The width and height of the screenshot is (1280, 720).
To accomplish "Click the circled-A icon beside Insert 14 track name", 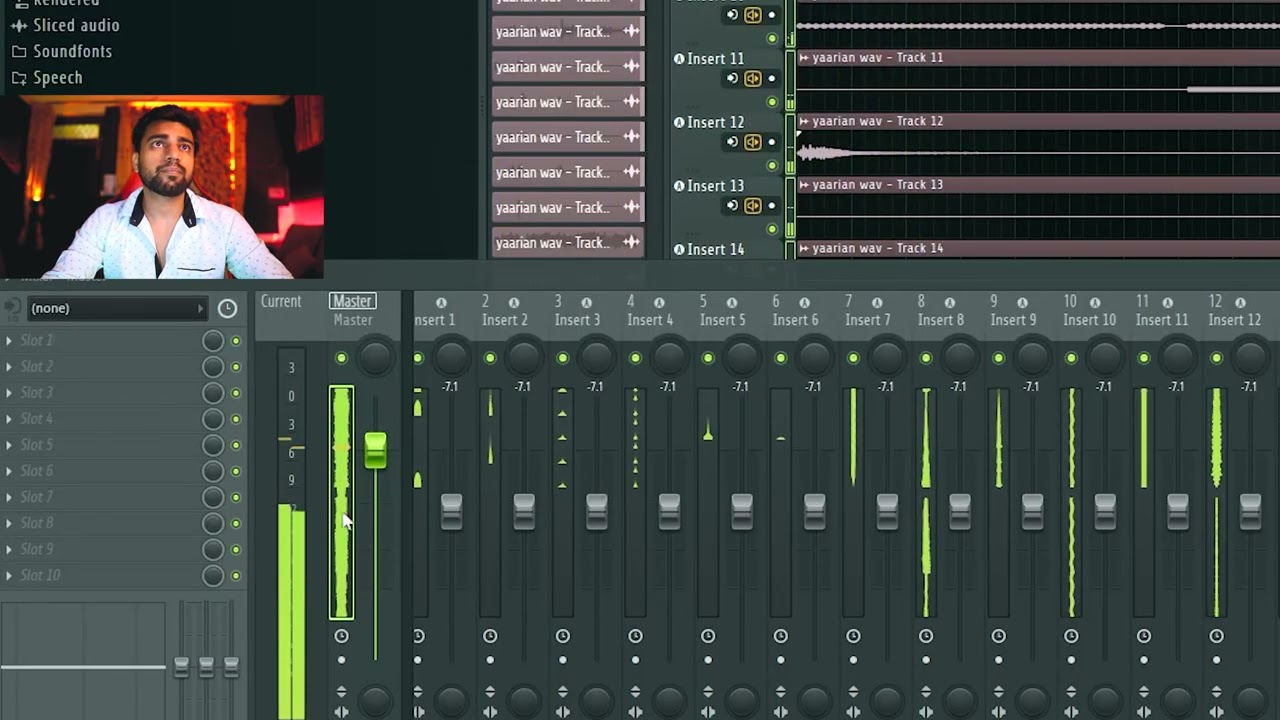I will pos(679,250).
